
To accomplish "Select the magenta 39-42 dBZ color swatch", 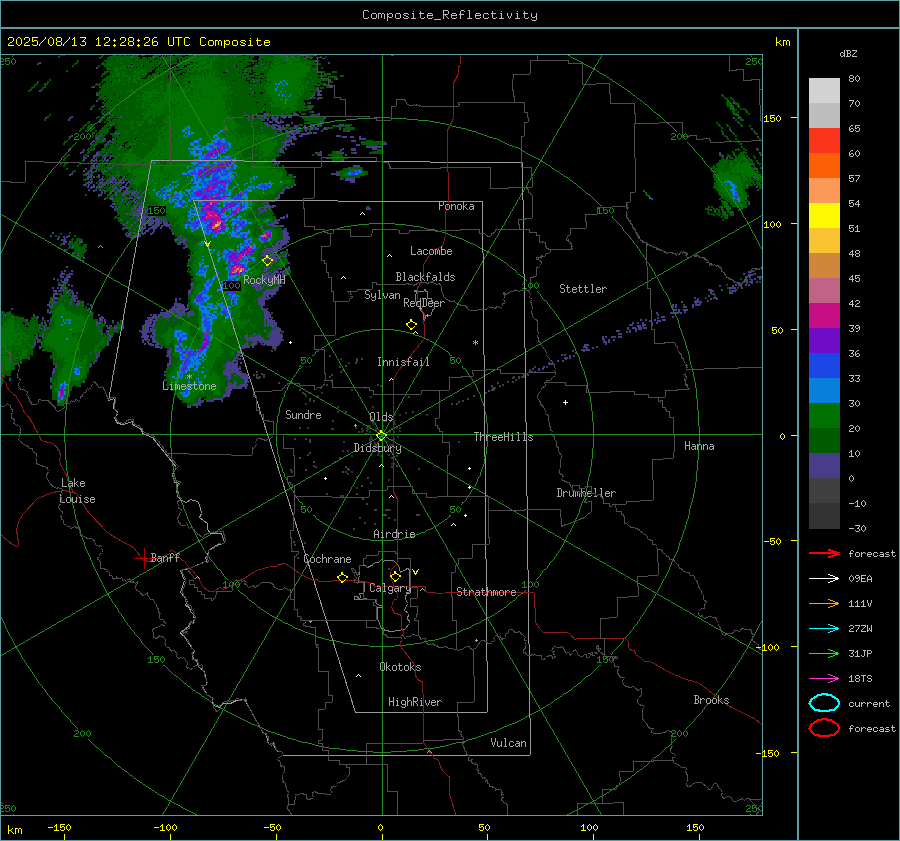I will [x=824, y=316].
